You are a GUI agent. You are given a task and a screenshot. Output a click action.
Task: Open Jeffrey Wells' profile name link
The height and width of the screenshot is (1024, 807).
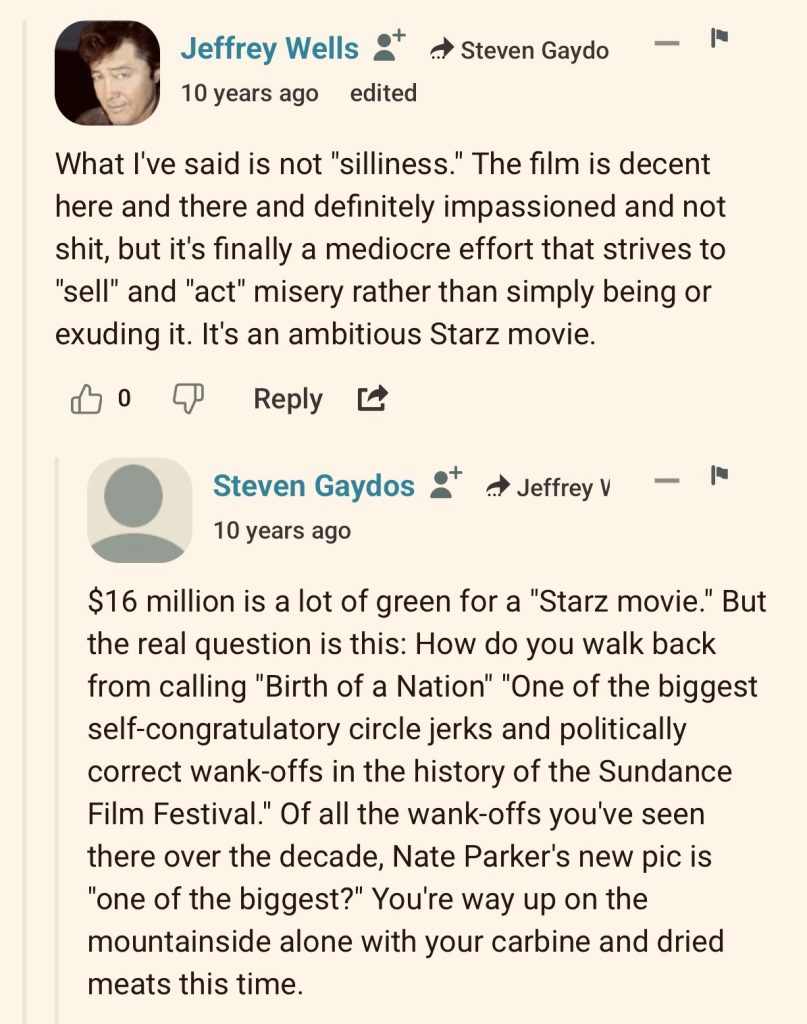pos(270,47)
